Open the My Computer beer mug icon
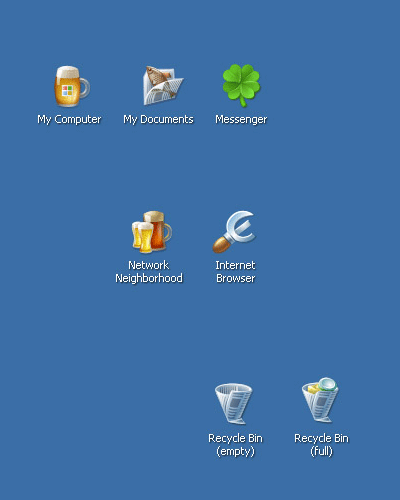This screenshot has width=400, height=500. [x=72, y=86]
